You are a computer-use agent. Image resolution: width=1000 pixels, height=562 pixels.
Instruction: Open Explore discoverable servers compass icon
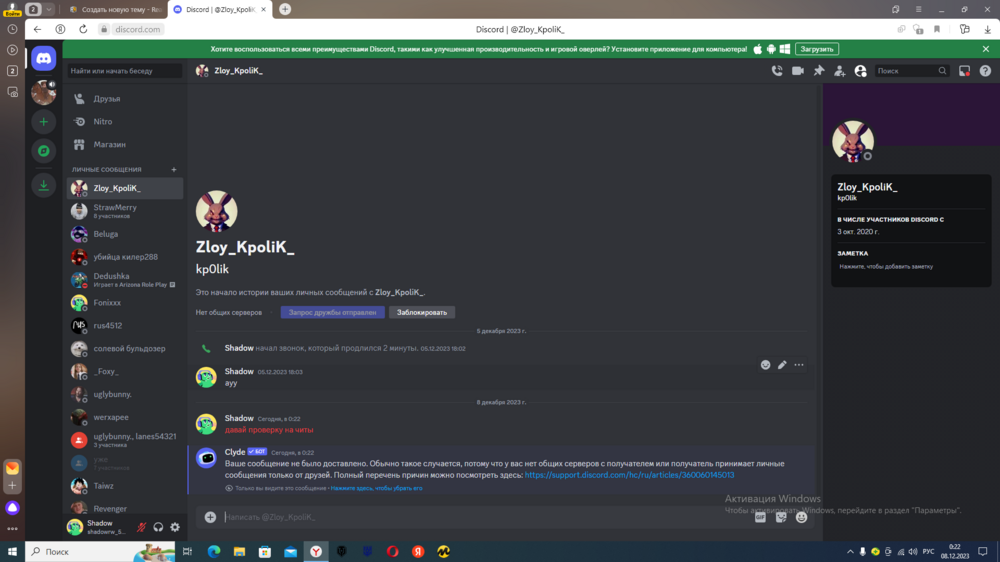click(x=43, y=151)
